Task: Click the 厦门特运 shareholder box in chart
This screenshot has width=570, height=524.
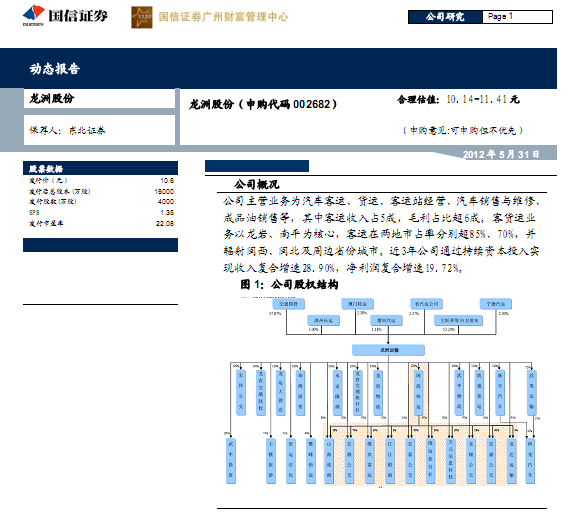Action: 357,304
